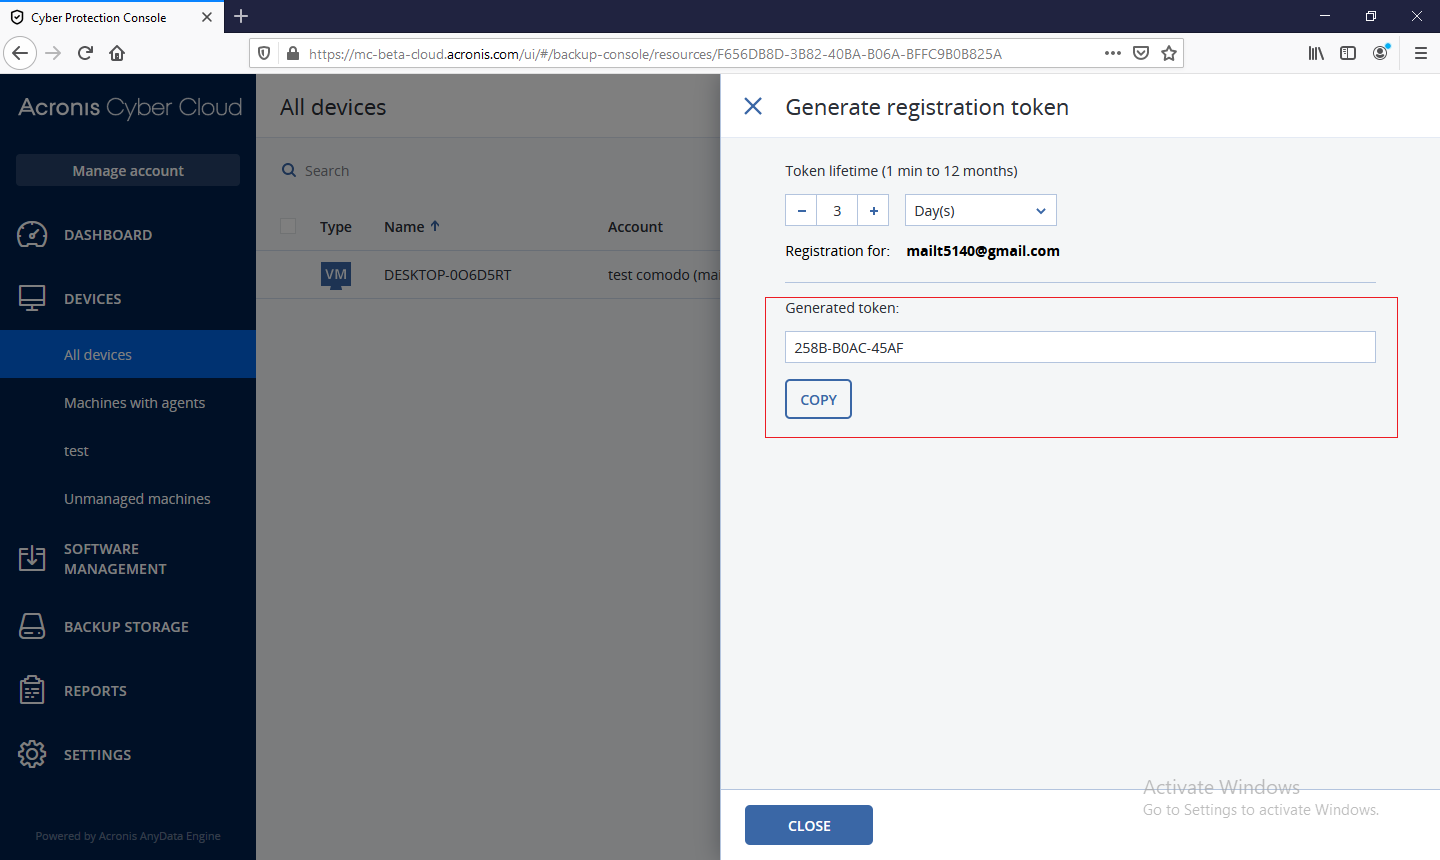The width and height of the screenshot is (1440, 860).
Task: Increase token lifetime with plus button
Action: point(873,211)
